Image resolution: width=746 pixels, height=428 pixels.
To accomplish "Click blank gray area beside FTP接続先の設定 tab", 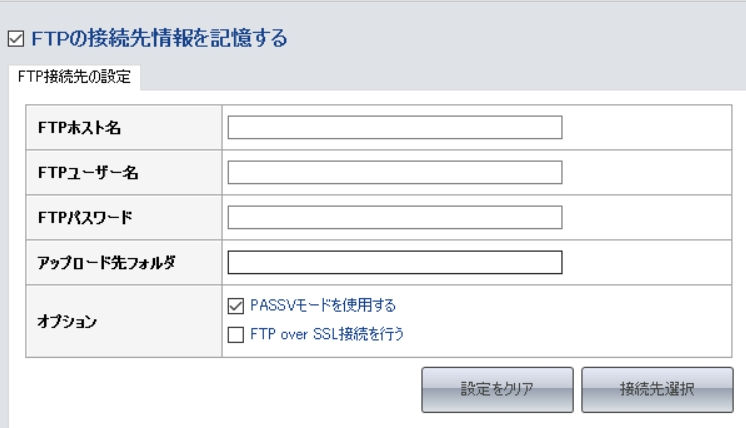I will point(442,77).
